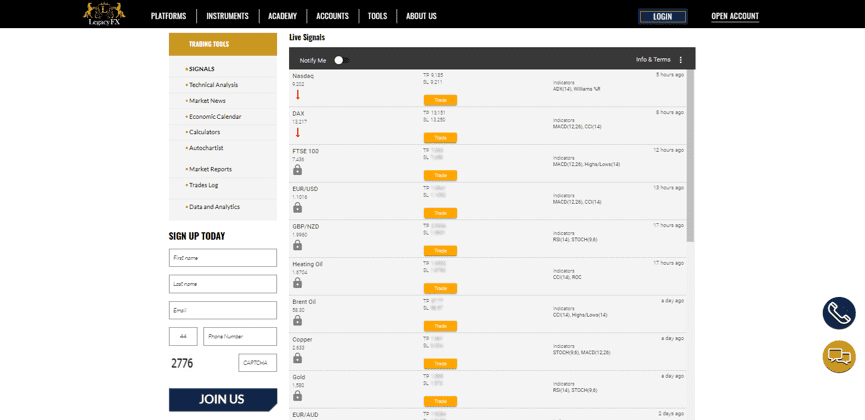
Task: Open Data and Analytics in the sidebar
Action: click(214, 207)
